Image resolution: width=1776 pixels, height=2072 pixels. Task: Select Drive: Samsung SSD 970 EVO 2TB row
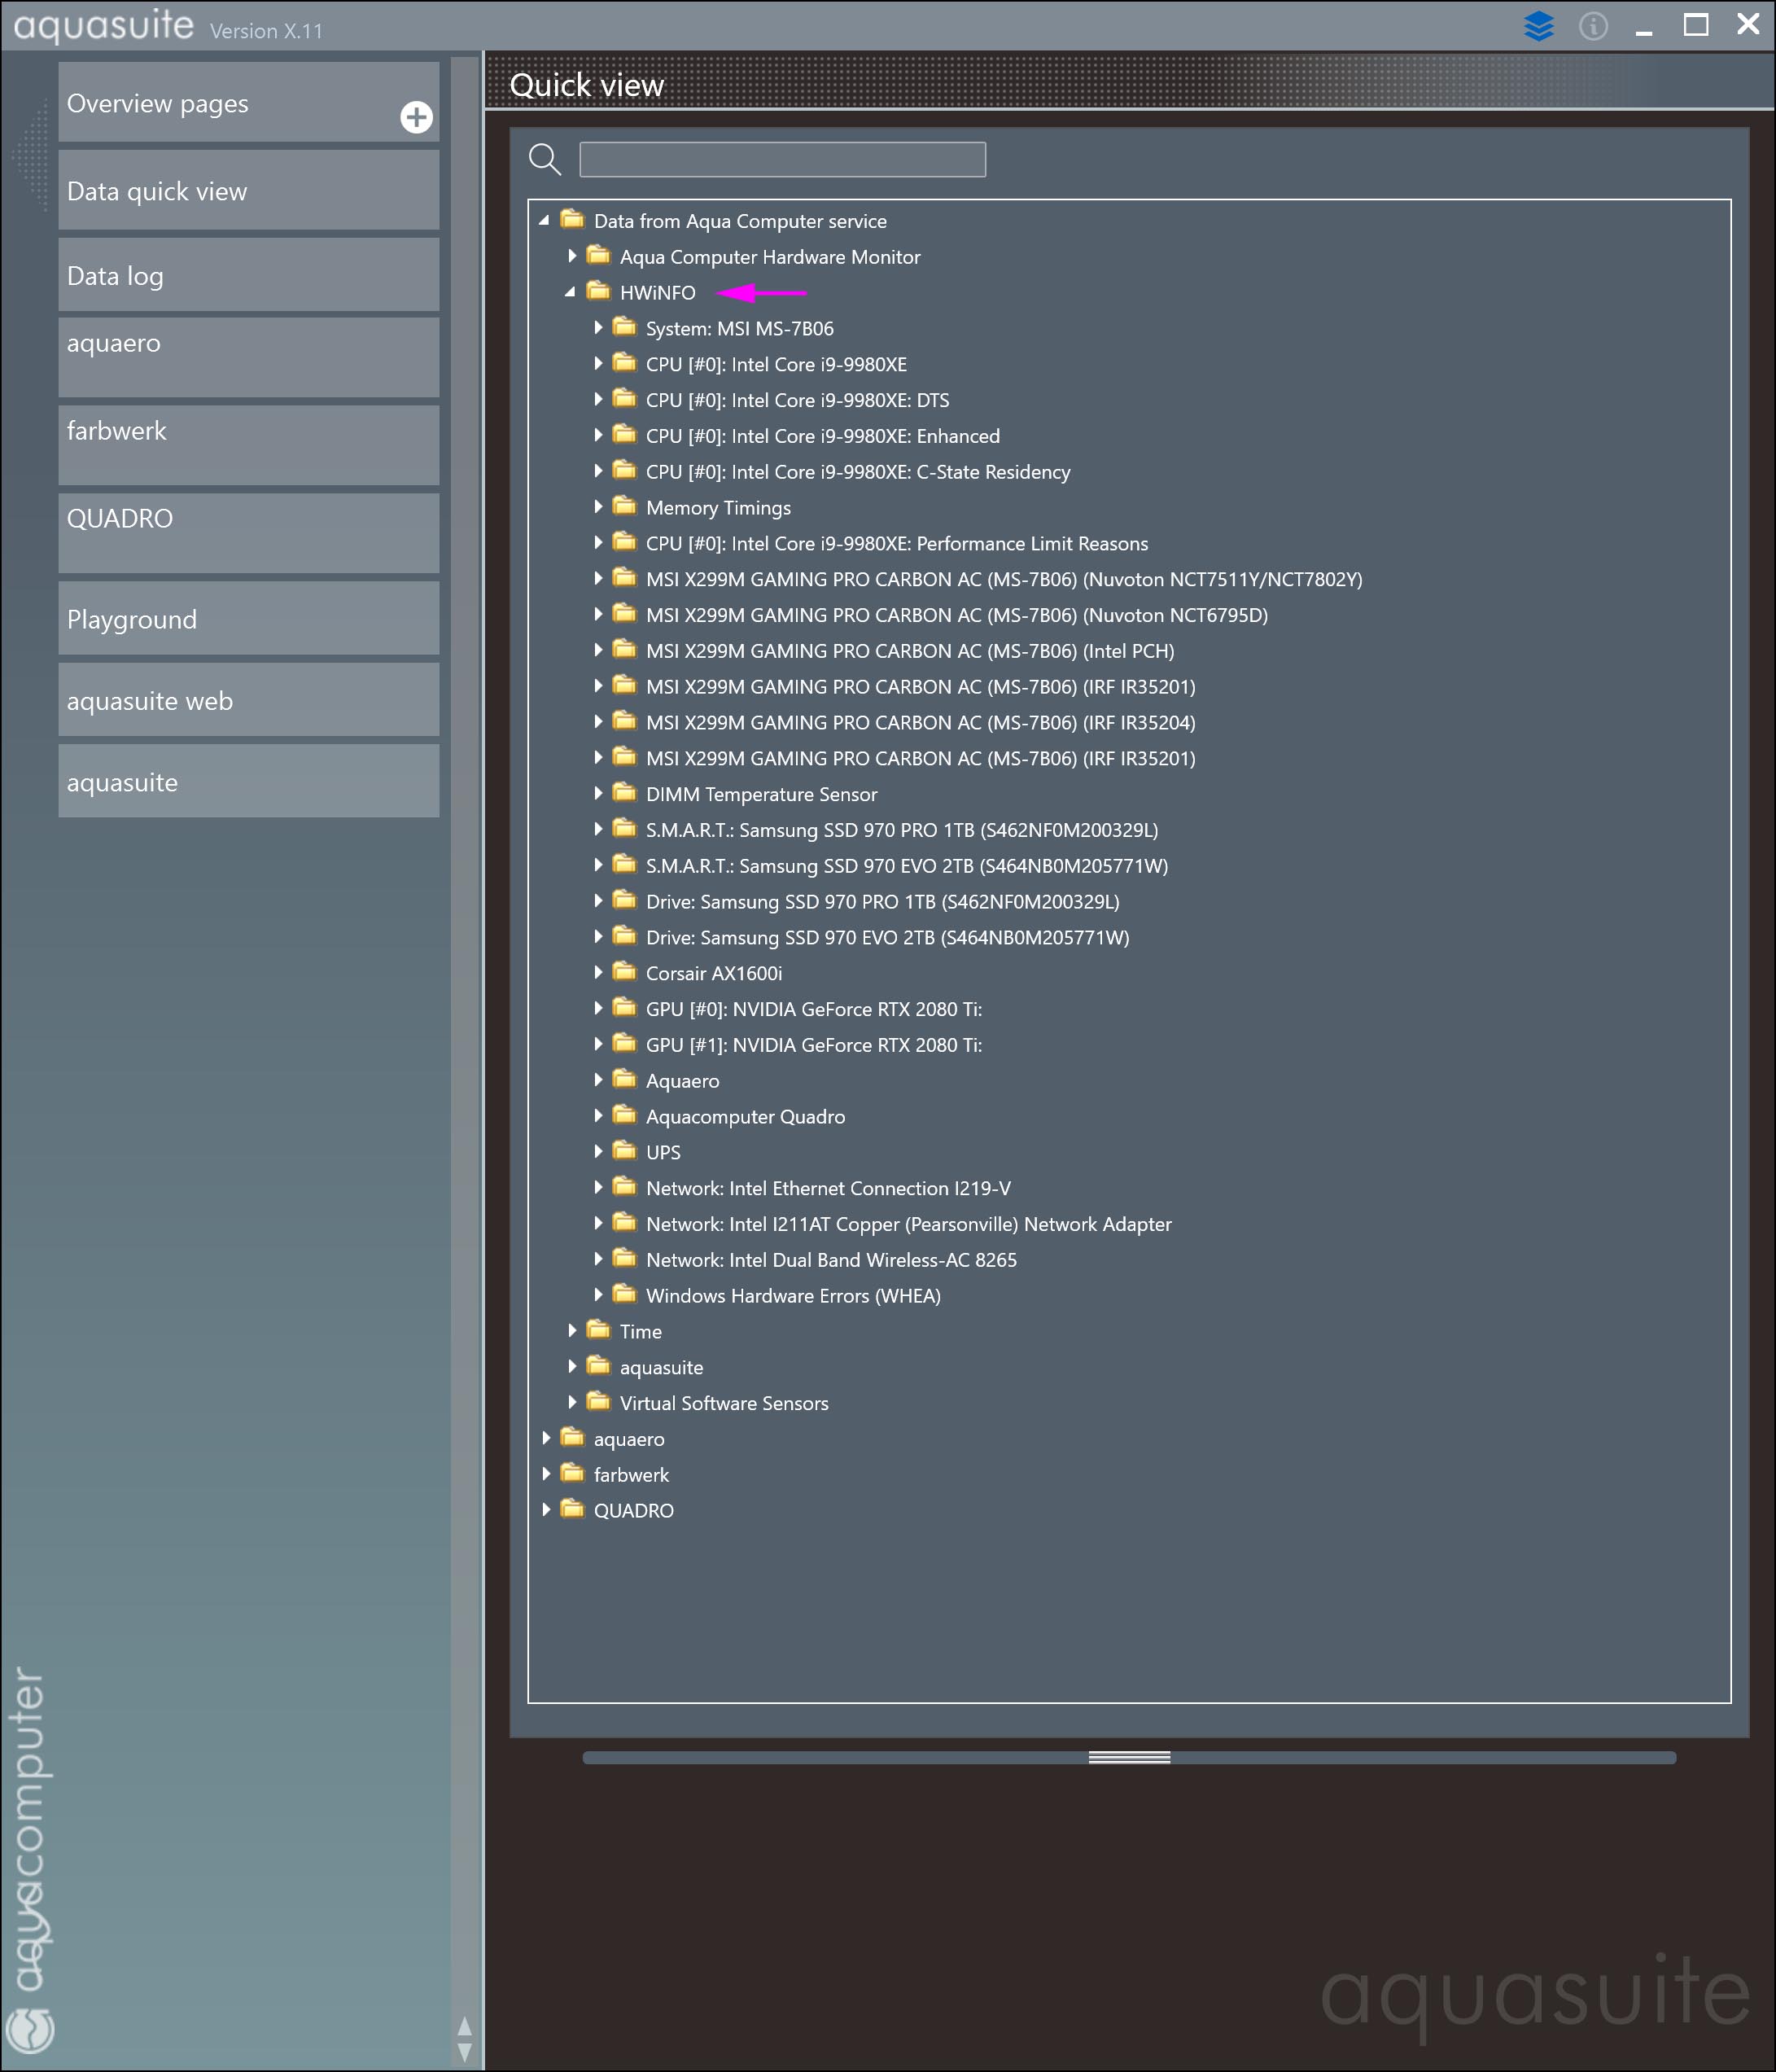coord(887,938)
